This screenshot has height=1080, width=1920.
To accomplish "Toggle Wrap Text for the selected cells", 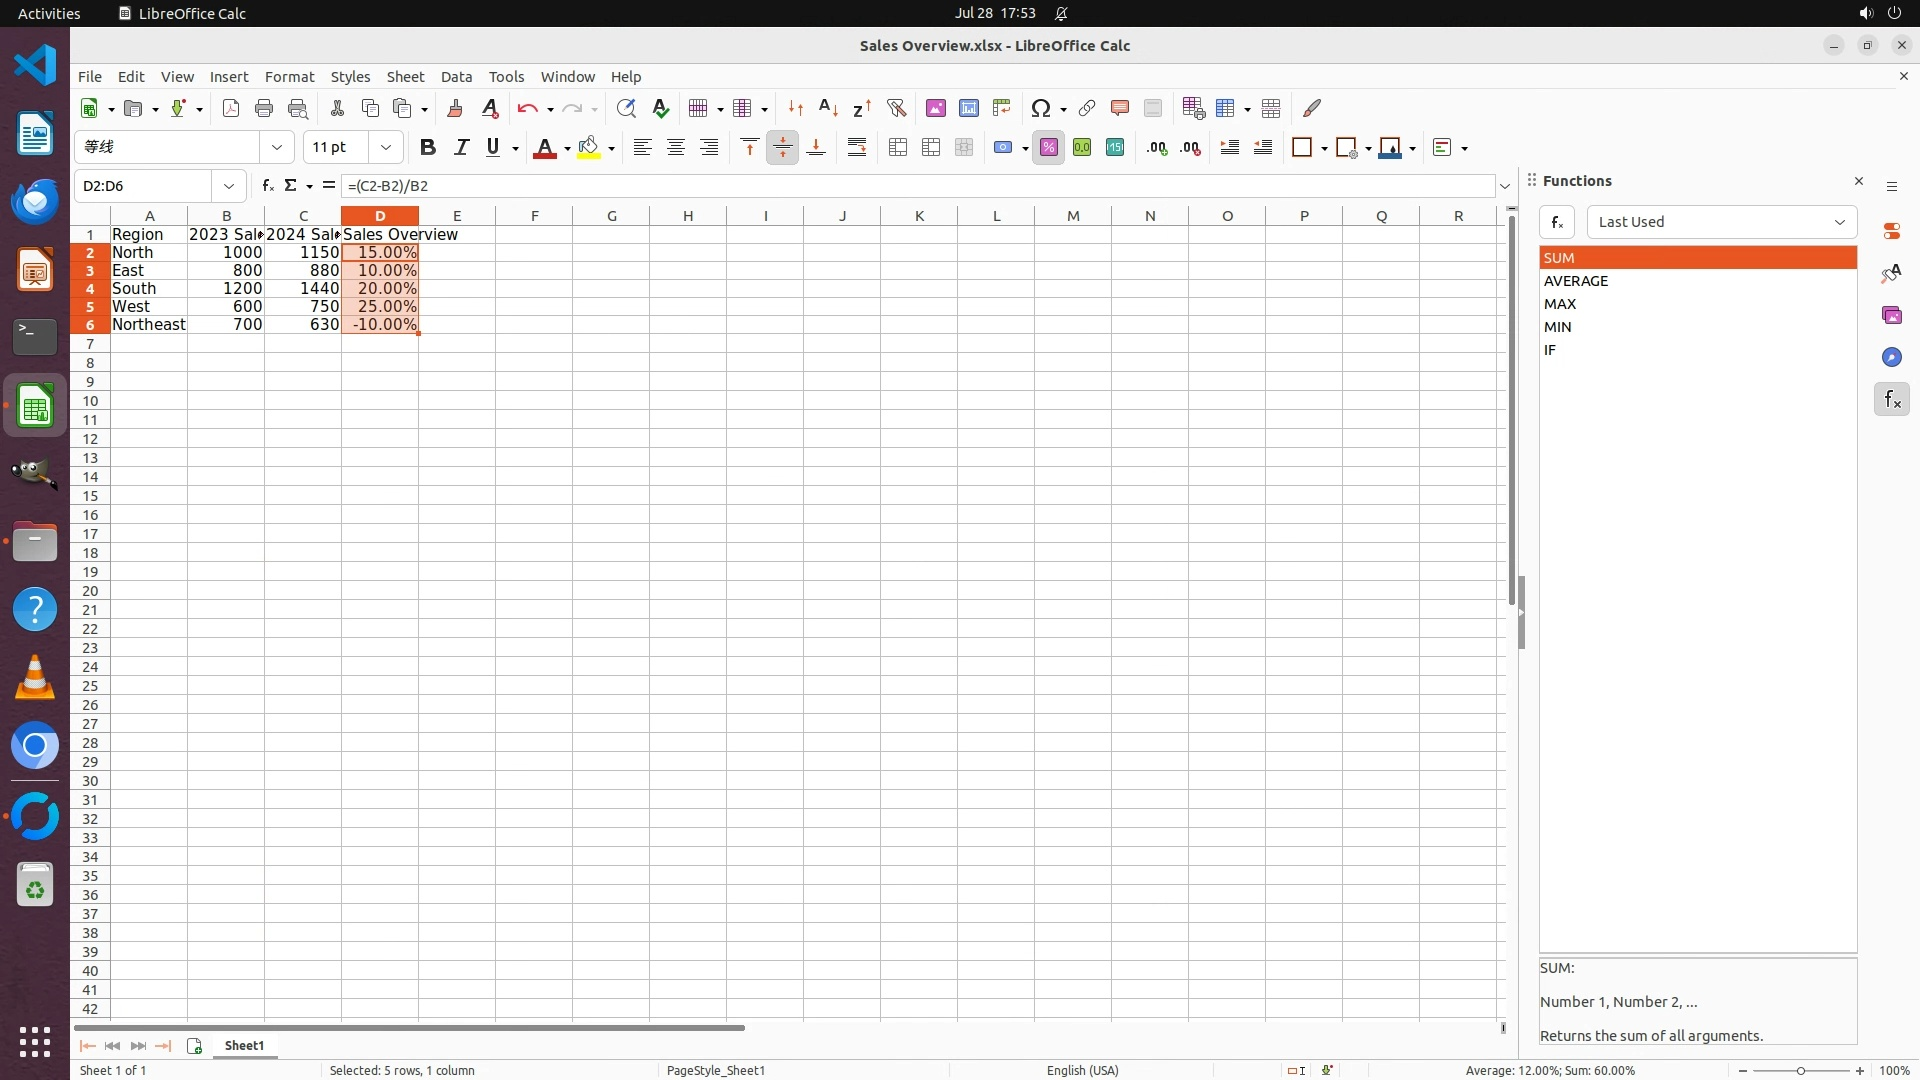I will 857,148.
